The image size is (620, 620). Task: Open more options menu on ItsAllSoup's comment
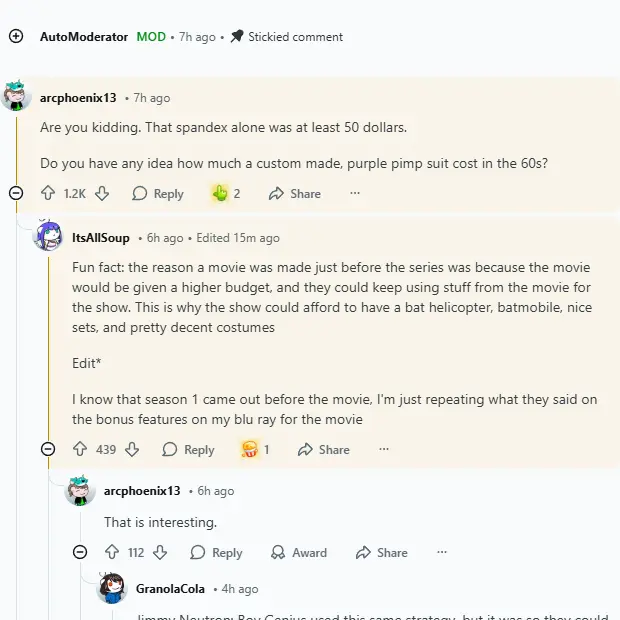pos(384,449)
